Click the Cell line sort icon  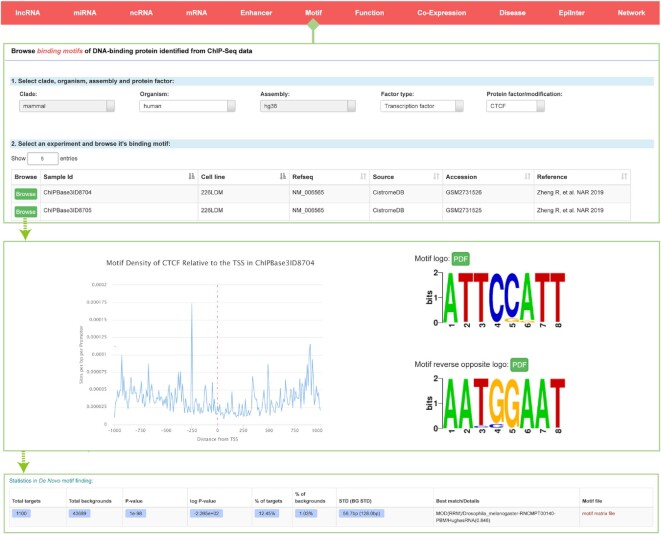280,177
